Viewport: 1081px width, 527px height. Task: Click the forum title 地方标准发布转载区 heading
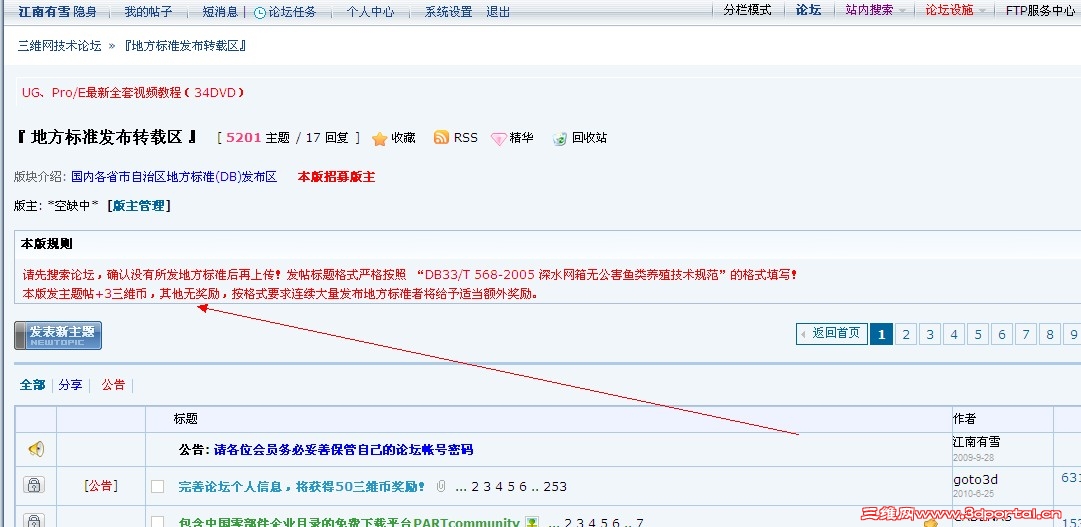pos(107,137)
